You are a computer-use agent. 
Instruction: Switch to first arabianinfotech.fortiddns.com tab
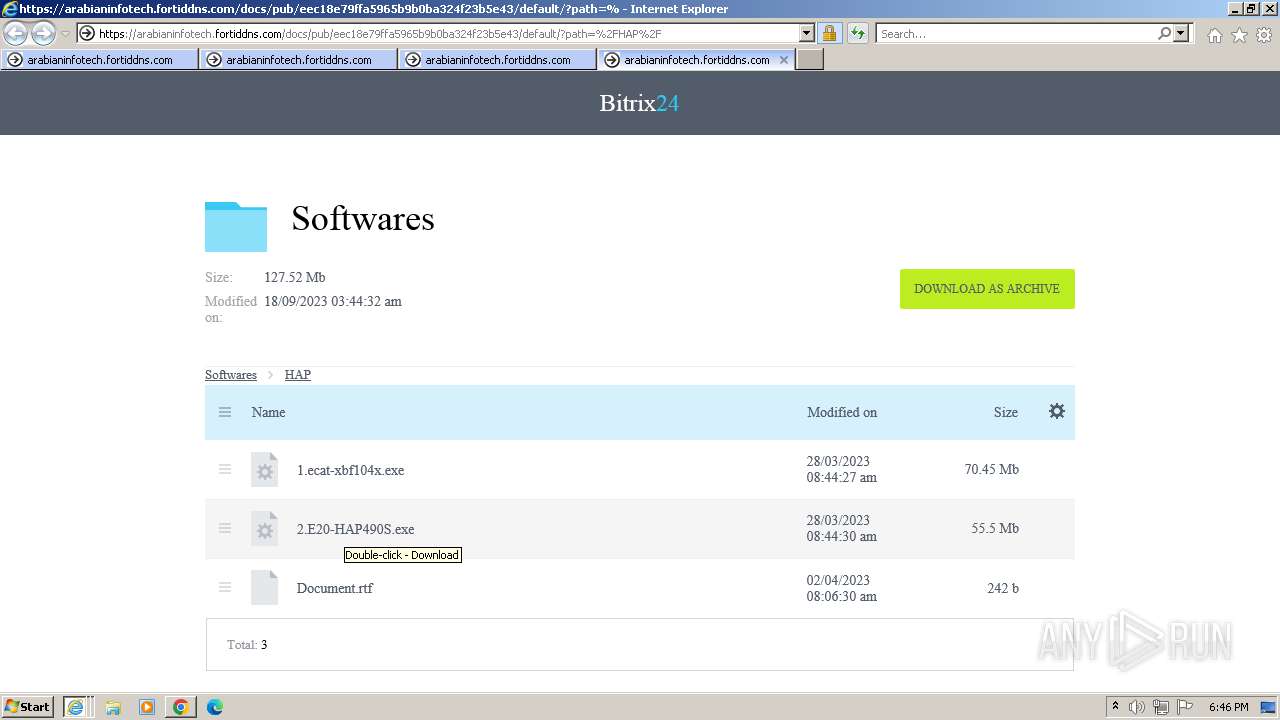(99, 60)
